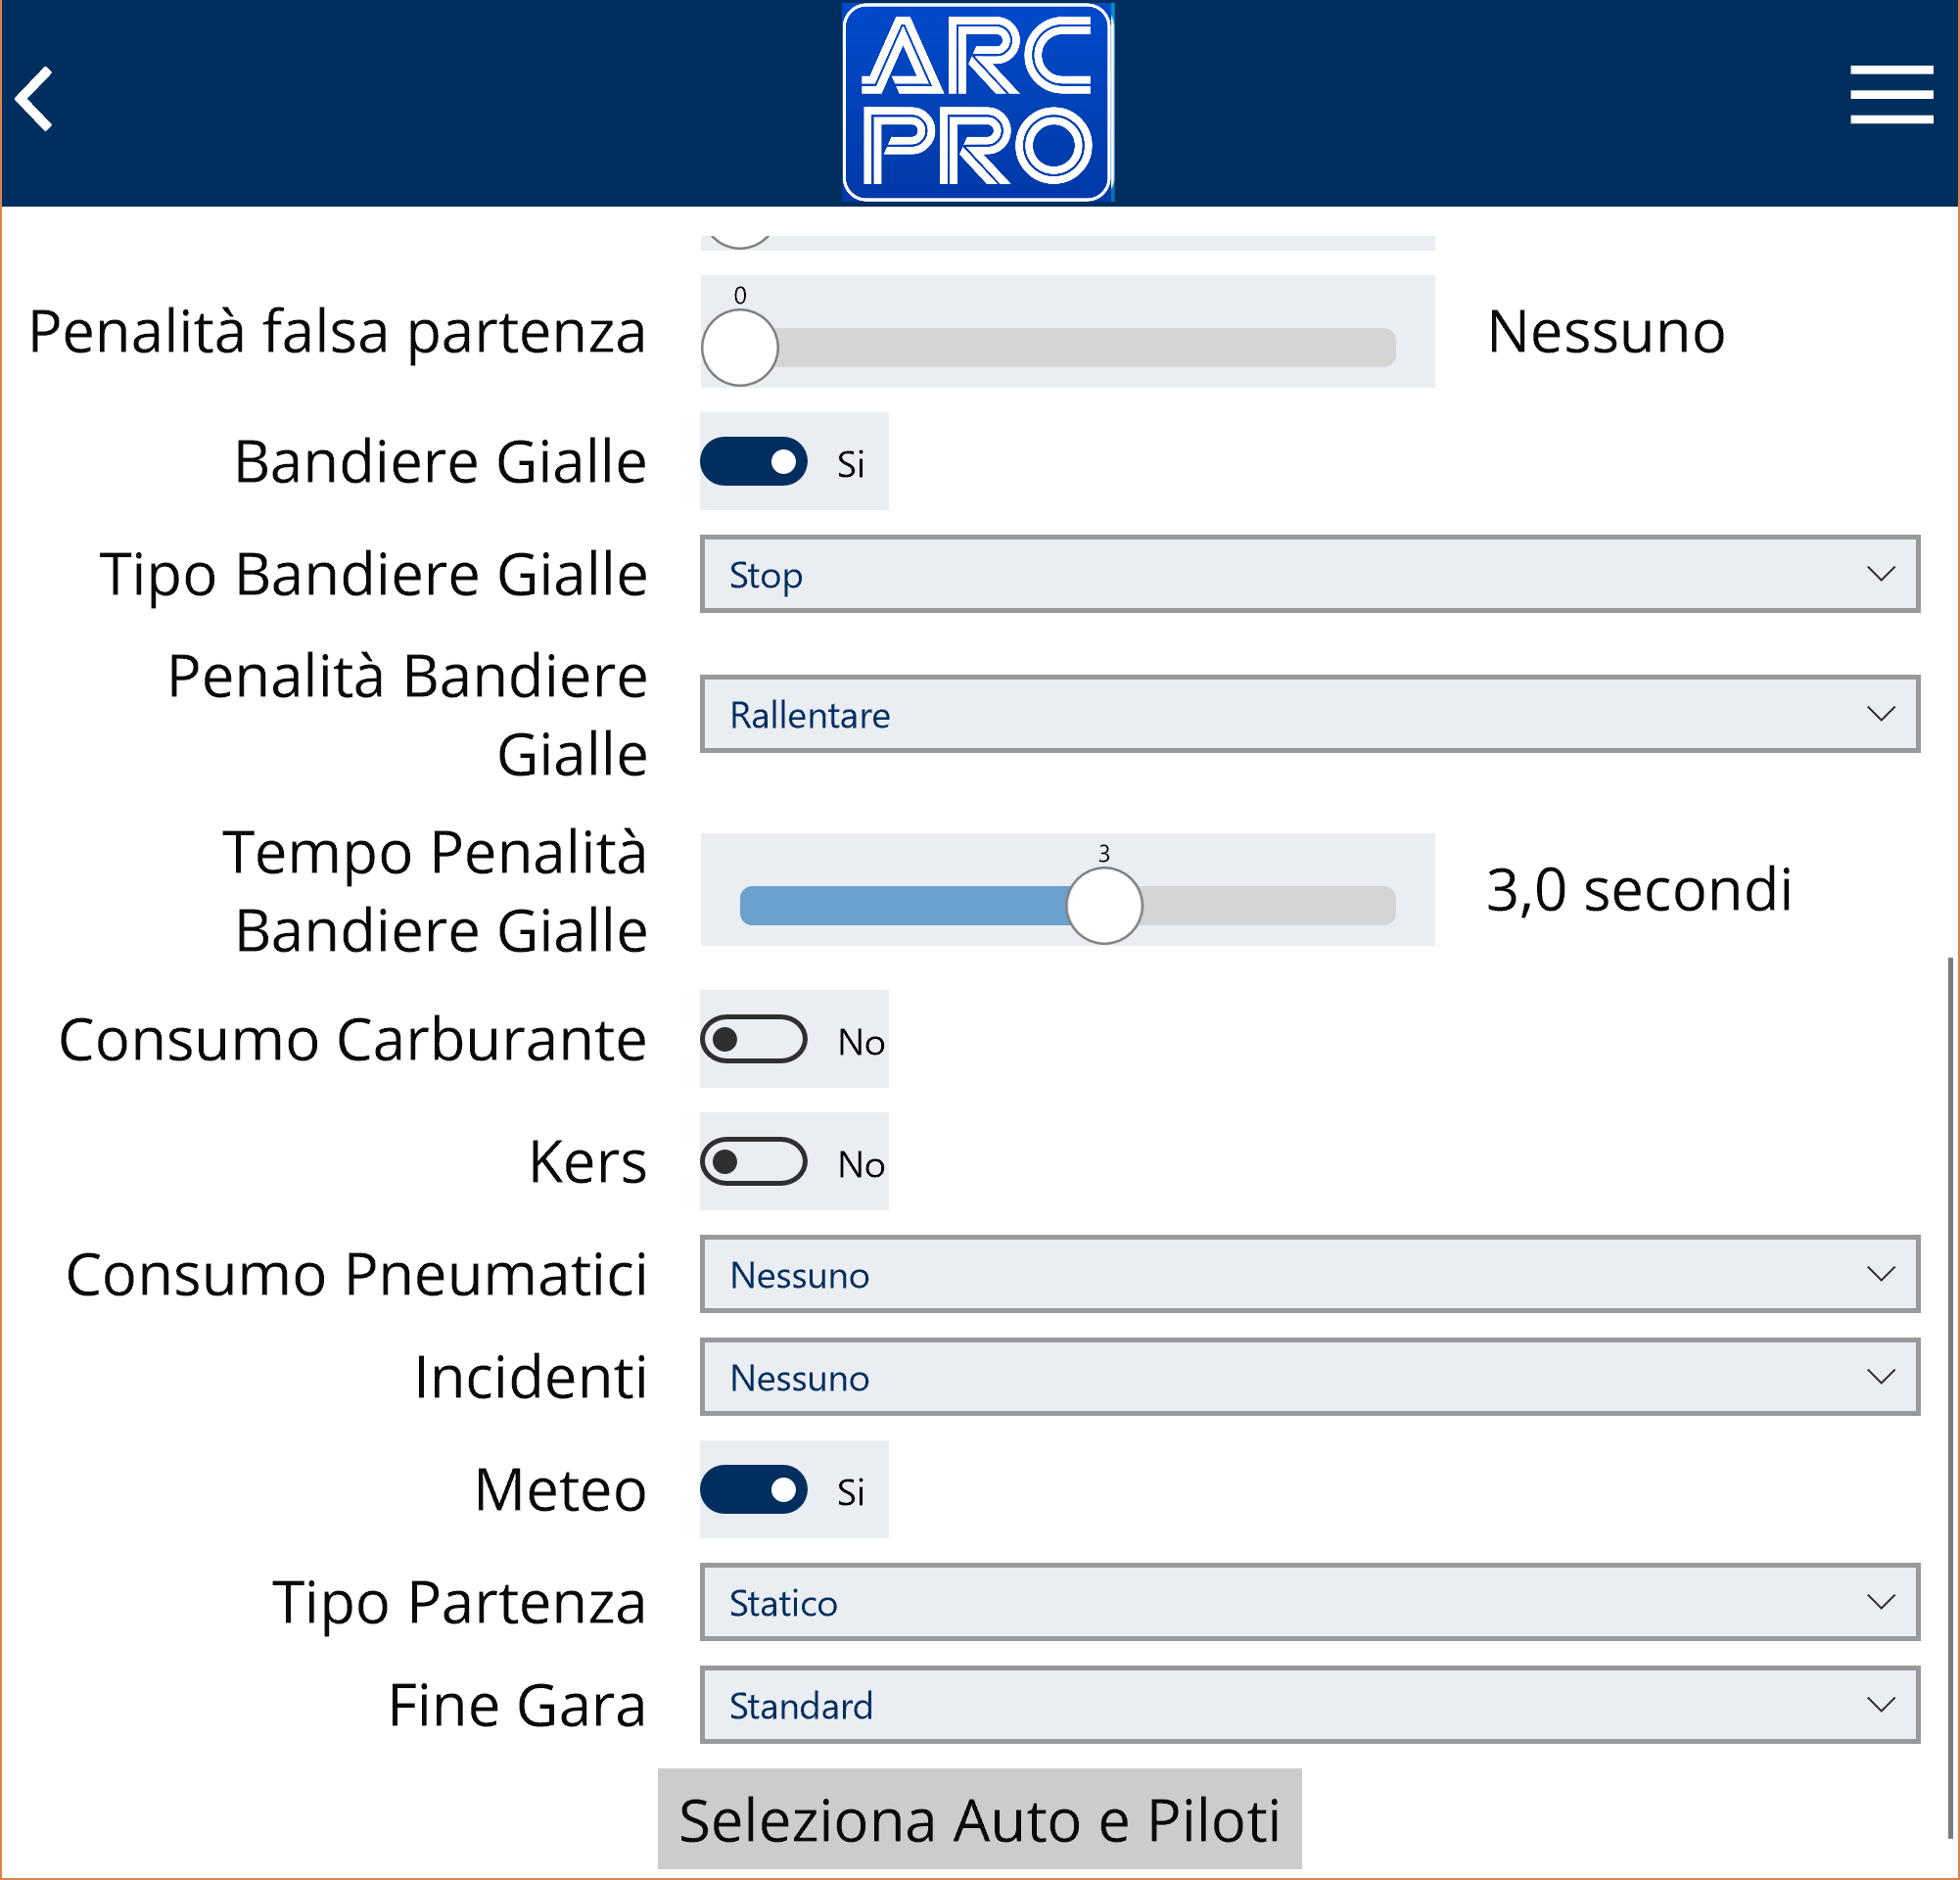The image size is (1960, 1880).
Task: Open the hamburger menu icon
Action: pos(1891,95)
